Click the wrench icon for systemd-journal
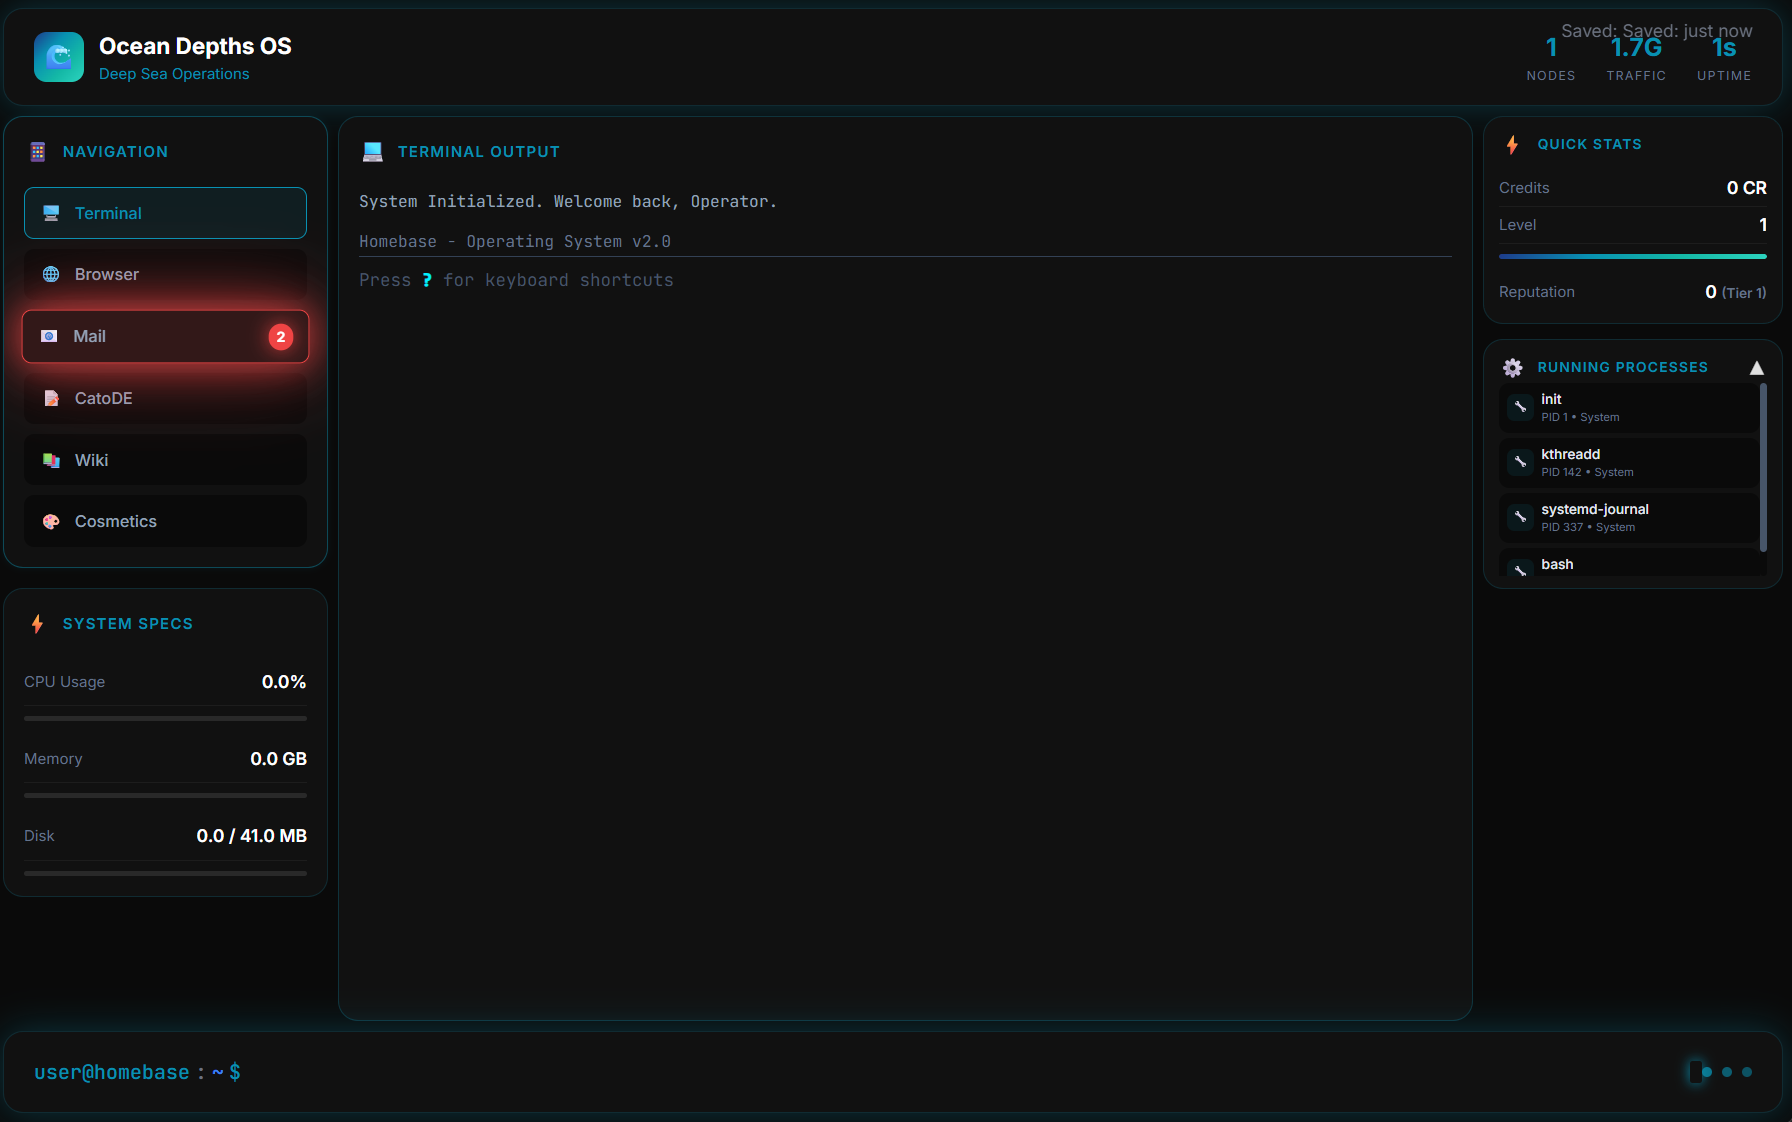 coord(1520,517)
